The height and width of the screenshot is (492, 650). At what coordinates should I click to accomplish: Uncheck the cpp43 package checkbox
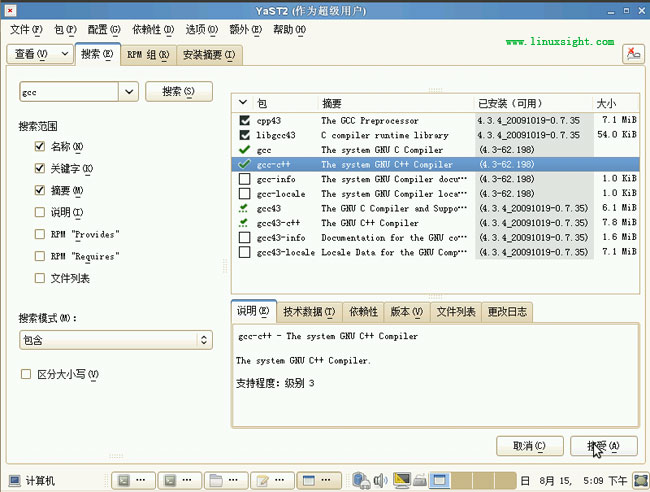click(245, 120)
